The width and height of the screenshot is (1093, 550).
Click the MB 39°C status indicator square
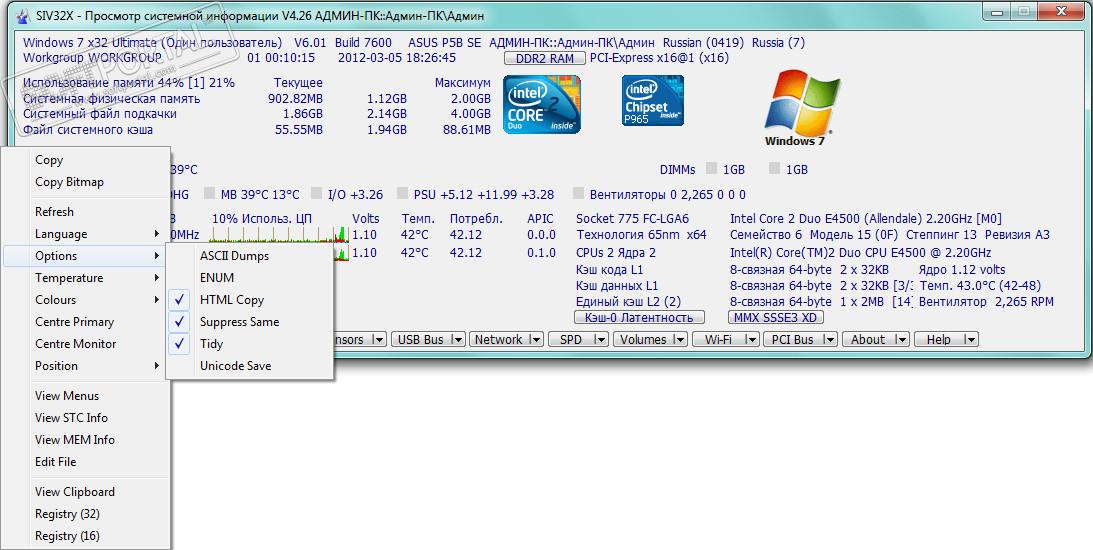coord(210,194)
